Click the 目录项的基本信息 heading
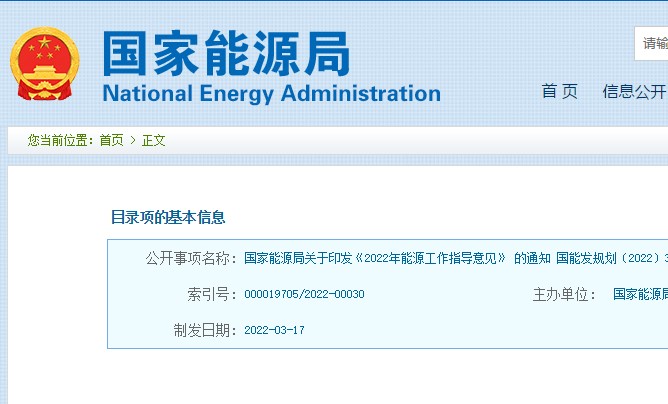The width and height of the screenshot is (668, 404). pos(168,217)
